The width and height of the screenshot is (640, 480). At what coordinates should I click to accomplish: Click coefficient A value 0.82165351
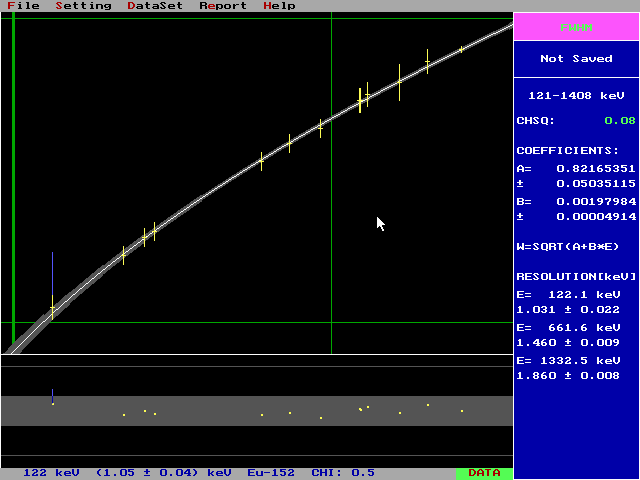tap(596, 169)
